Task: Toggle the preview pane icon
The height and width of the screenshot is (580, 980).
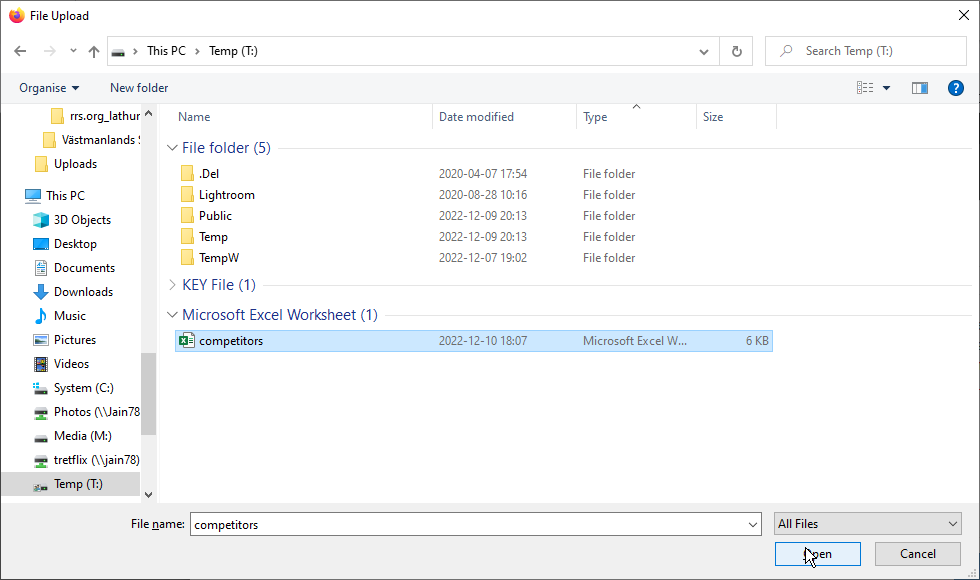Action: click(x=919, y=88)
